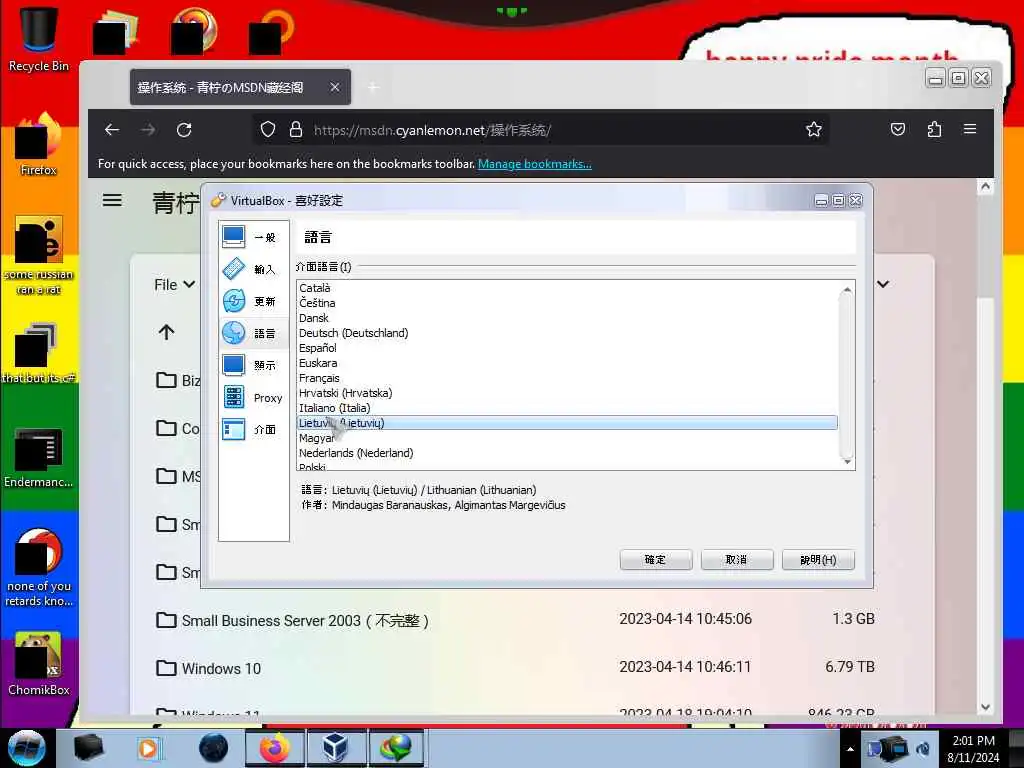Close the 操作系统 browser tab
This screenshot has width=1024, height=768.
coord(334,87)
